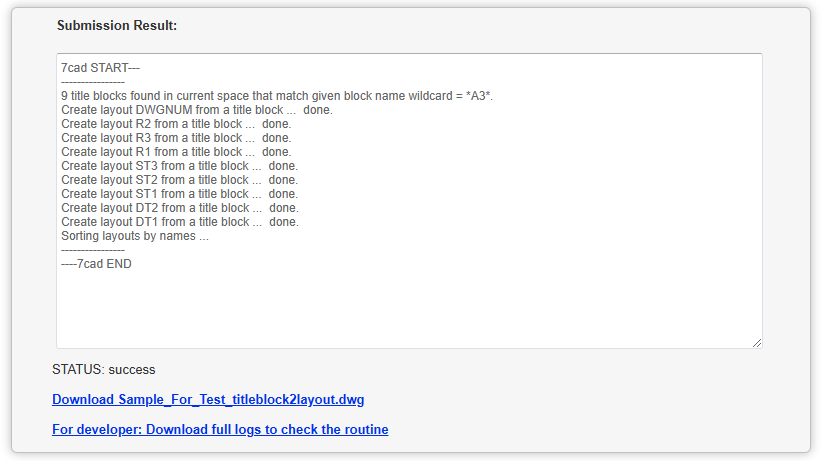Click the '9 title blocks found' line
Image resolution: width=822 pixels, height=461 pixels.
click(x=276, y=96)
